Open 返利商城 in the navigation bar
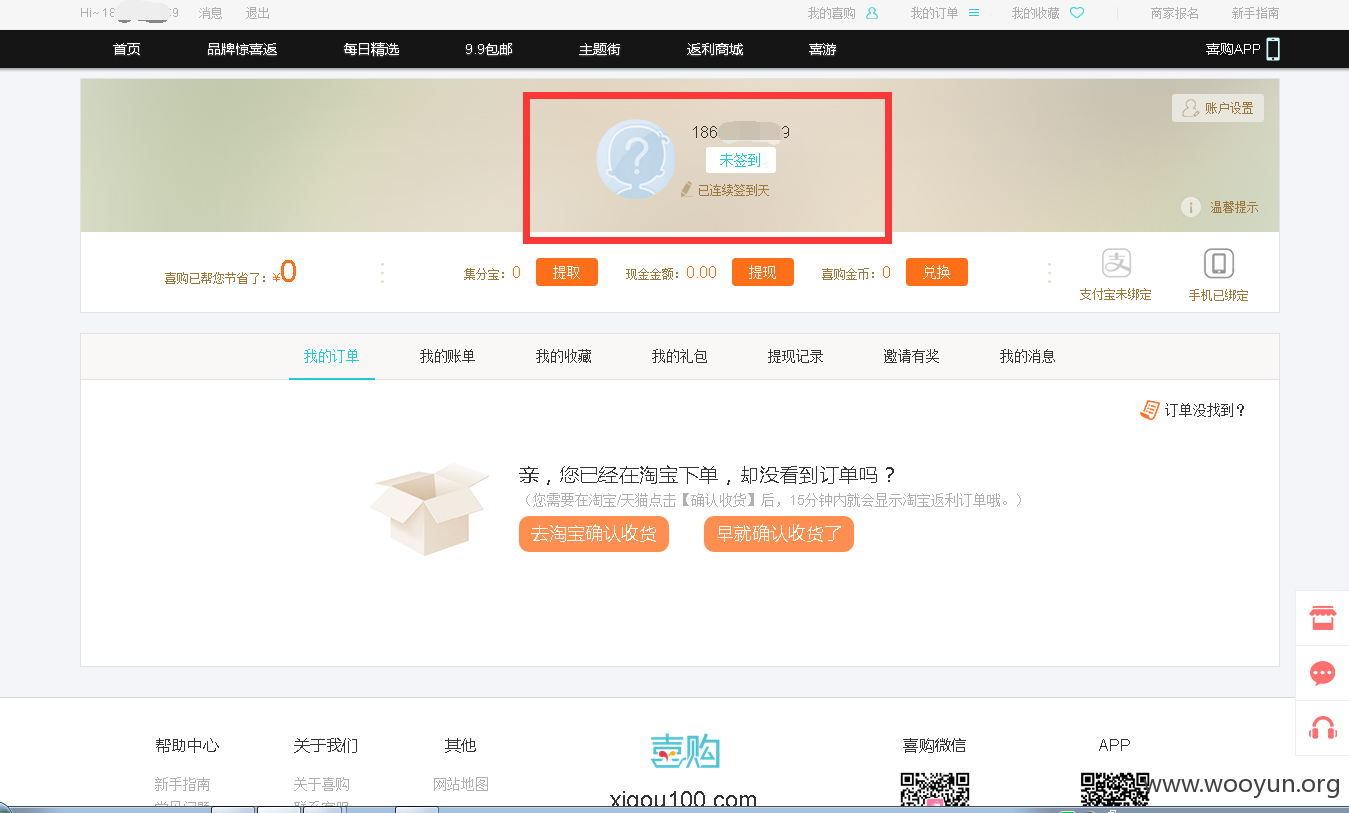This screenshot has width=1349, height=813. 715,49
